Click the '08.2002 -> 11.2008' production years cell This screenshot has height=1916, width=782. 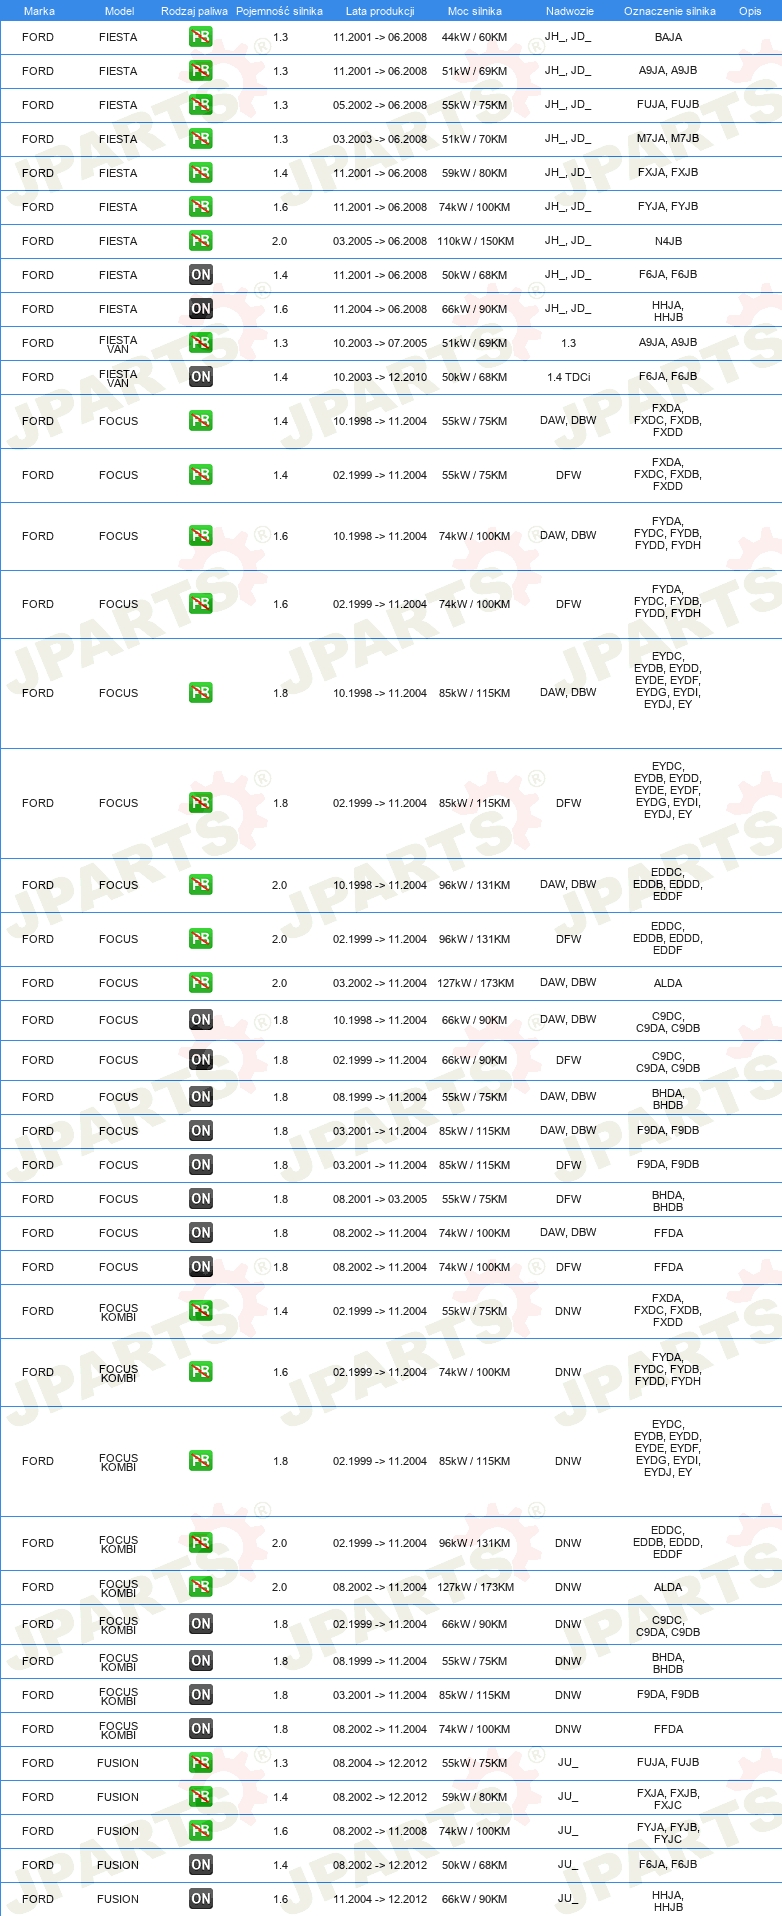pos(380,1831)
